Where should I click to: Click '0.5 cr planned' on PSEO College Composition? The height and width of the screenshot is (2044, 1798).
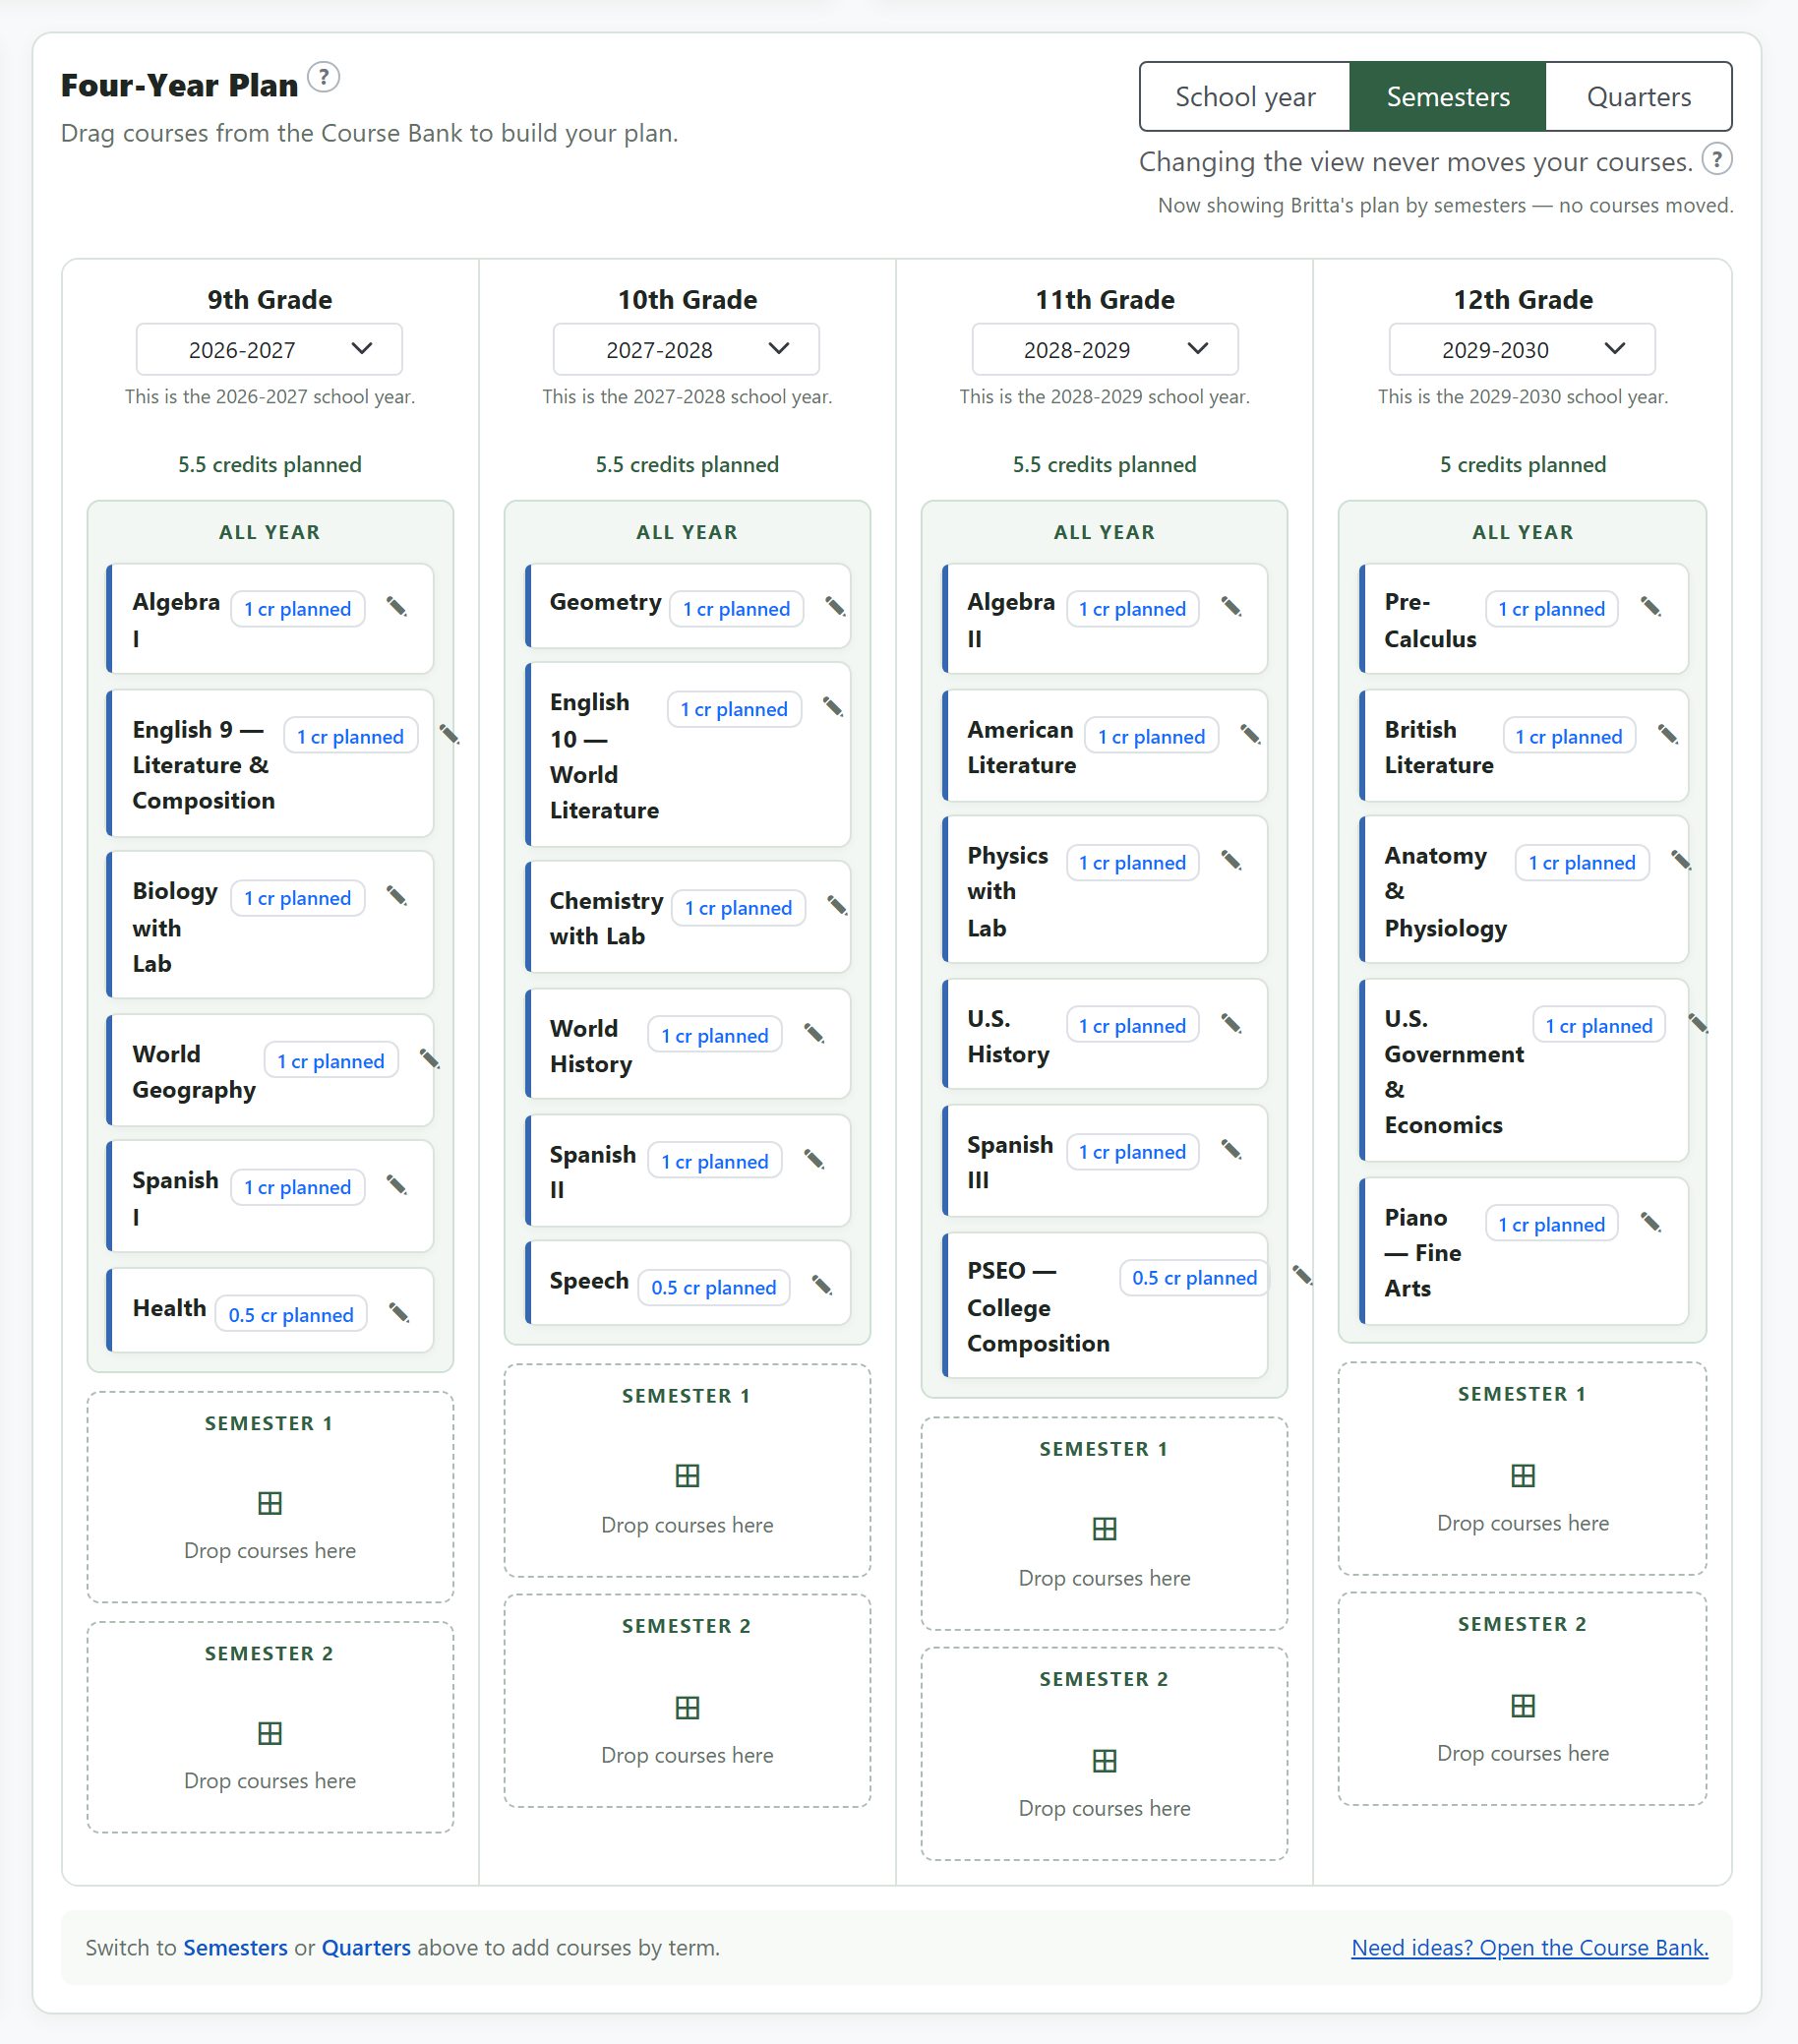tap(1194, 1277)
